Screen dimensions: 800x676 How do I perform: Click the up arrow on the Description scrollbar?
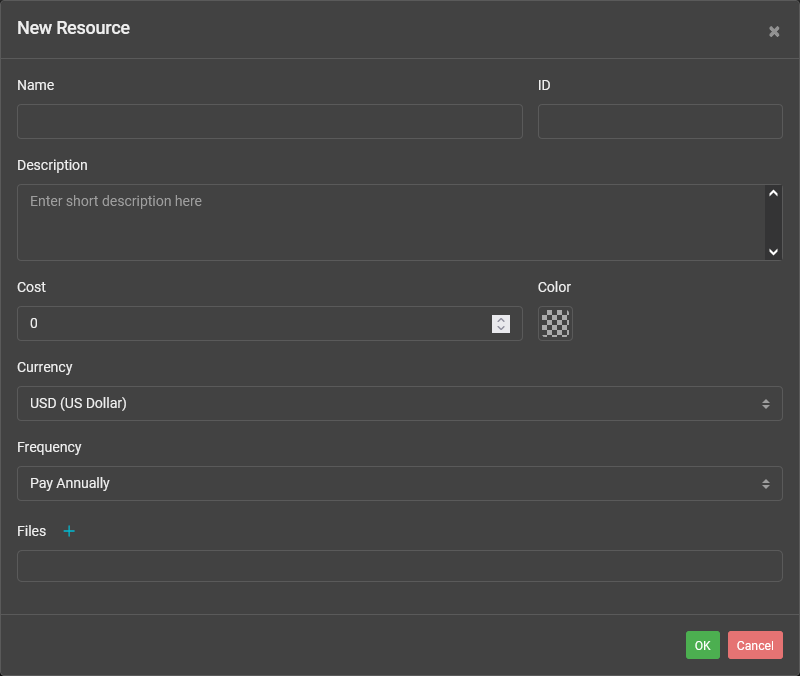point(774,192)
